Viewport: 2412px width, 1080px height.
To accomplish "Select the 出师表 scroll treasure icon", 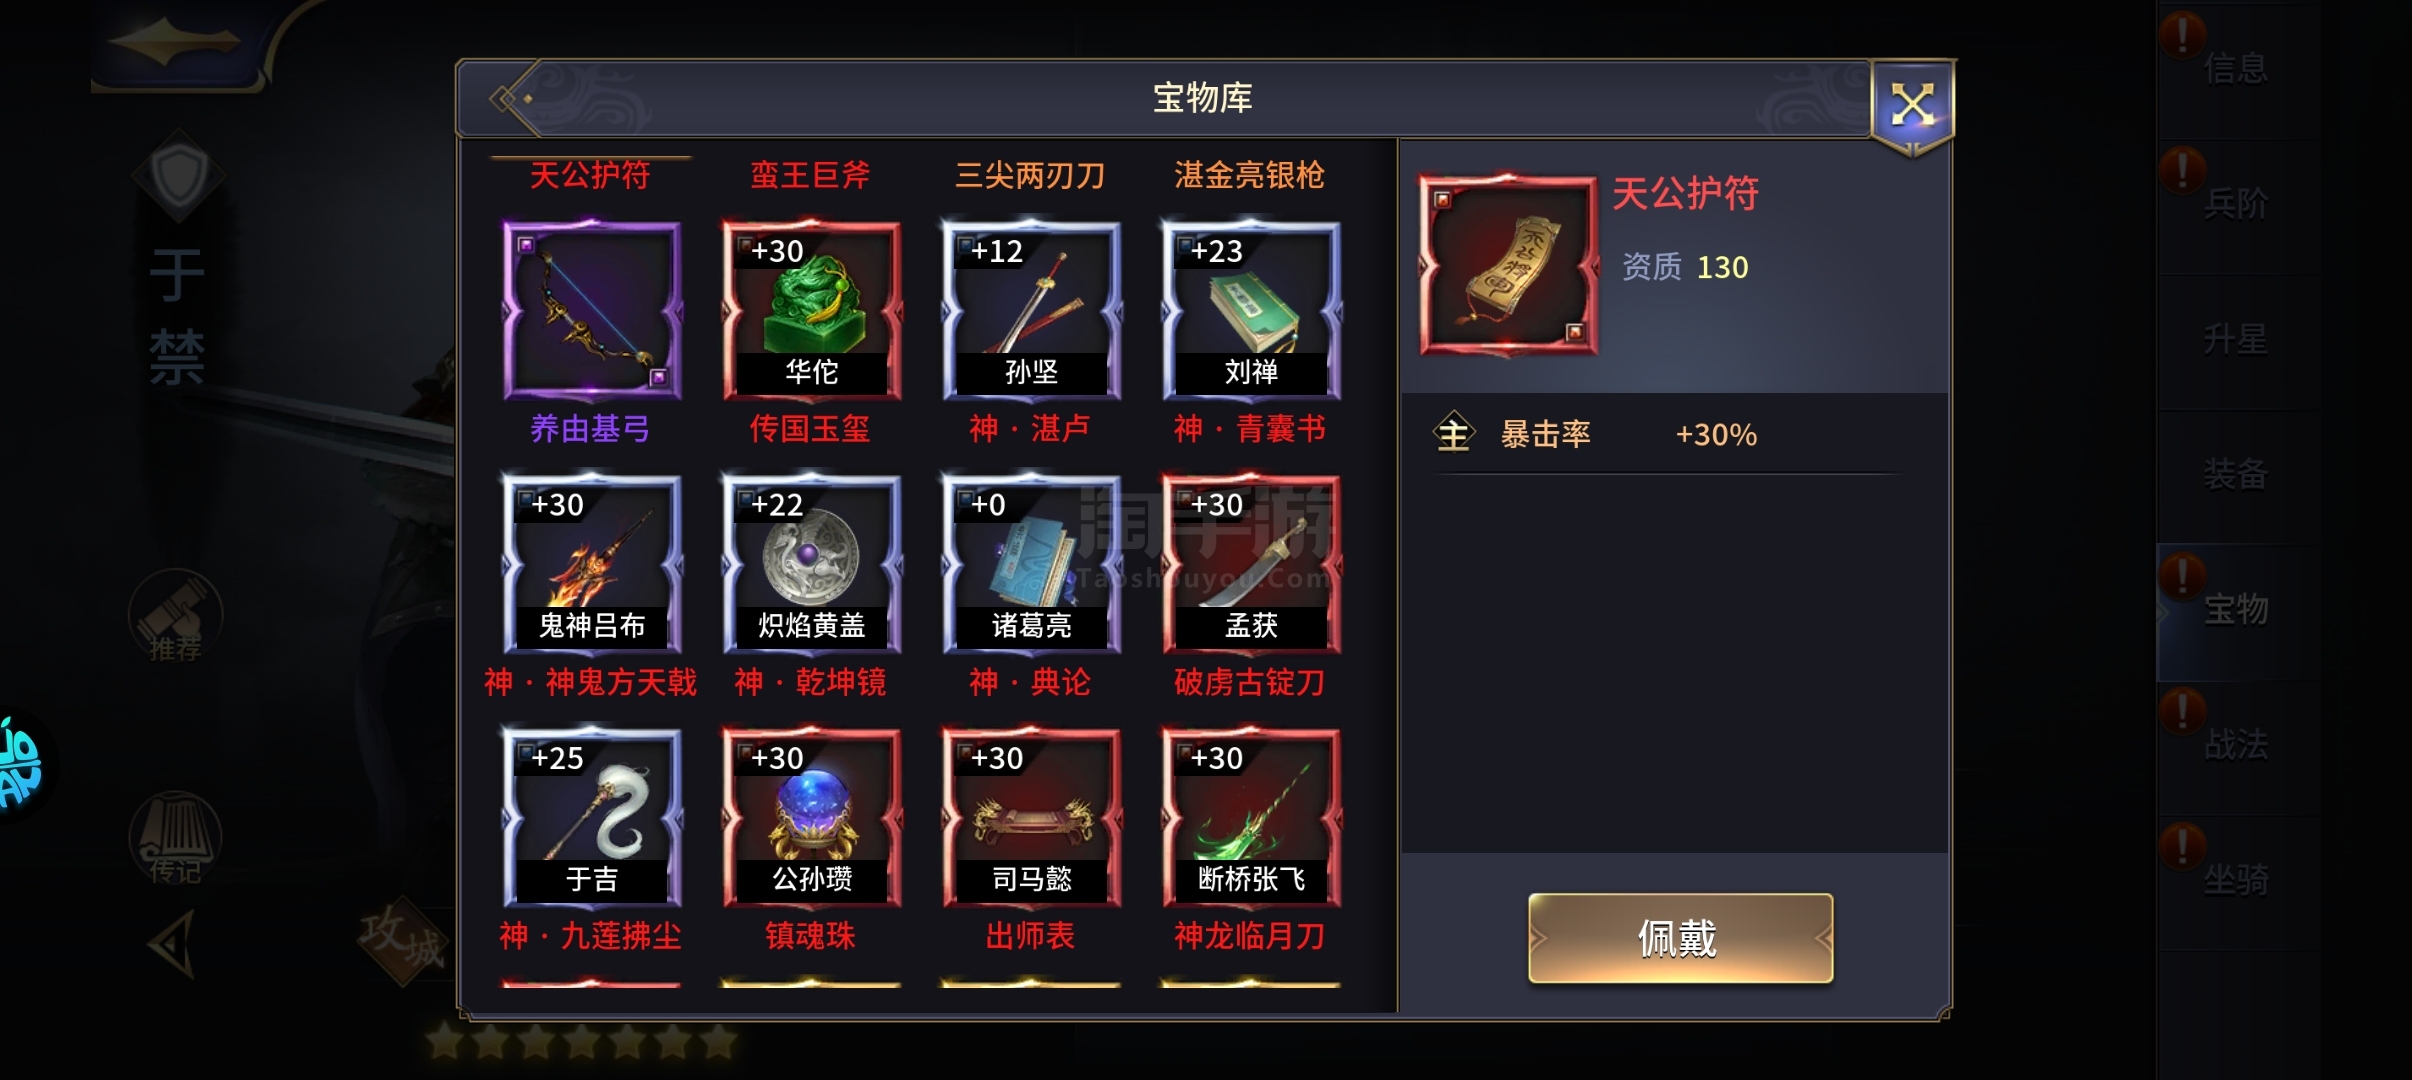I will coord(1031,818).
